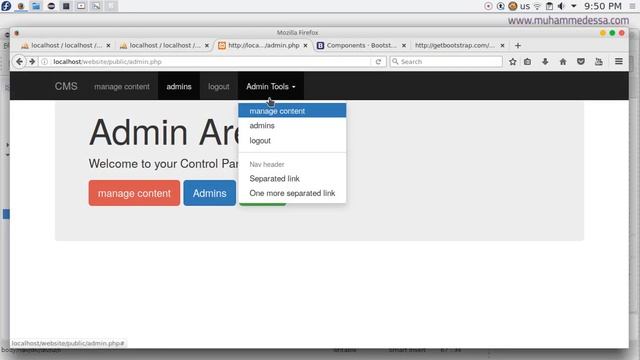Click the 'Welcome to your Control Pa' text
The image size is (640, 360).
coord(163,164)
